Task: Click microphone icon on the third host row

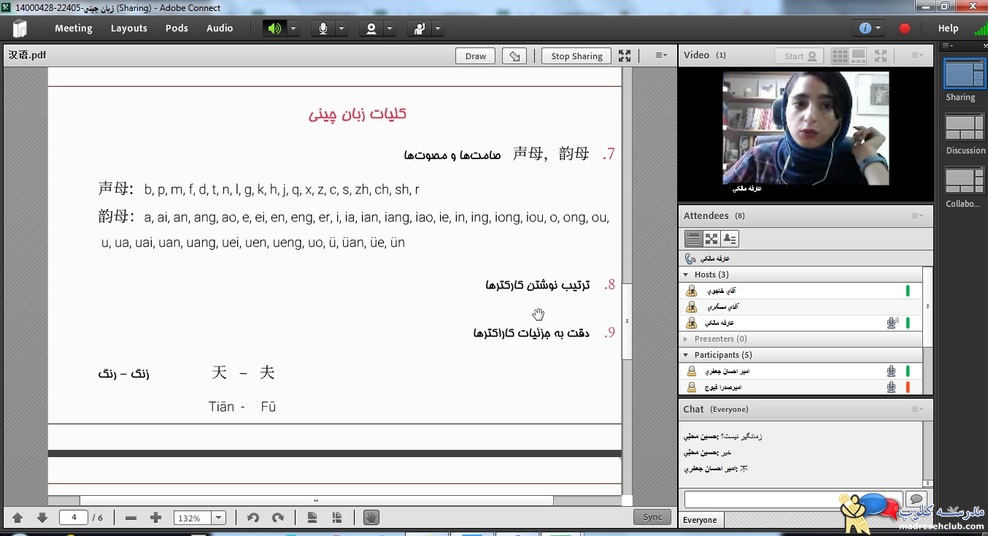Action: [x=892, y=323]
